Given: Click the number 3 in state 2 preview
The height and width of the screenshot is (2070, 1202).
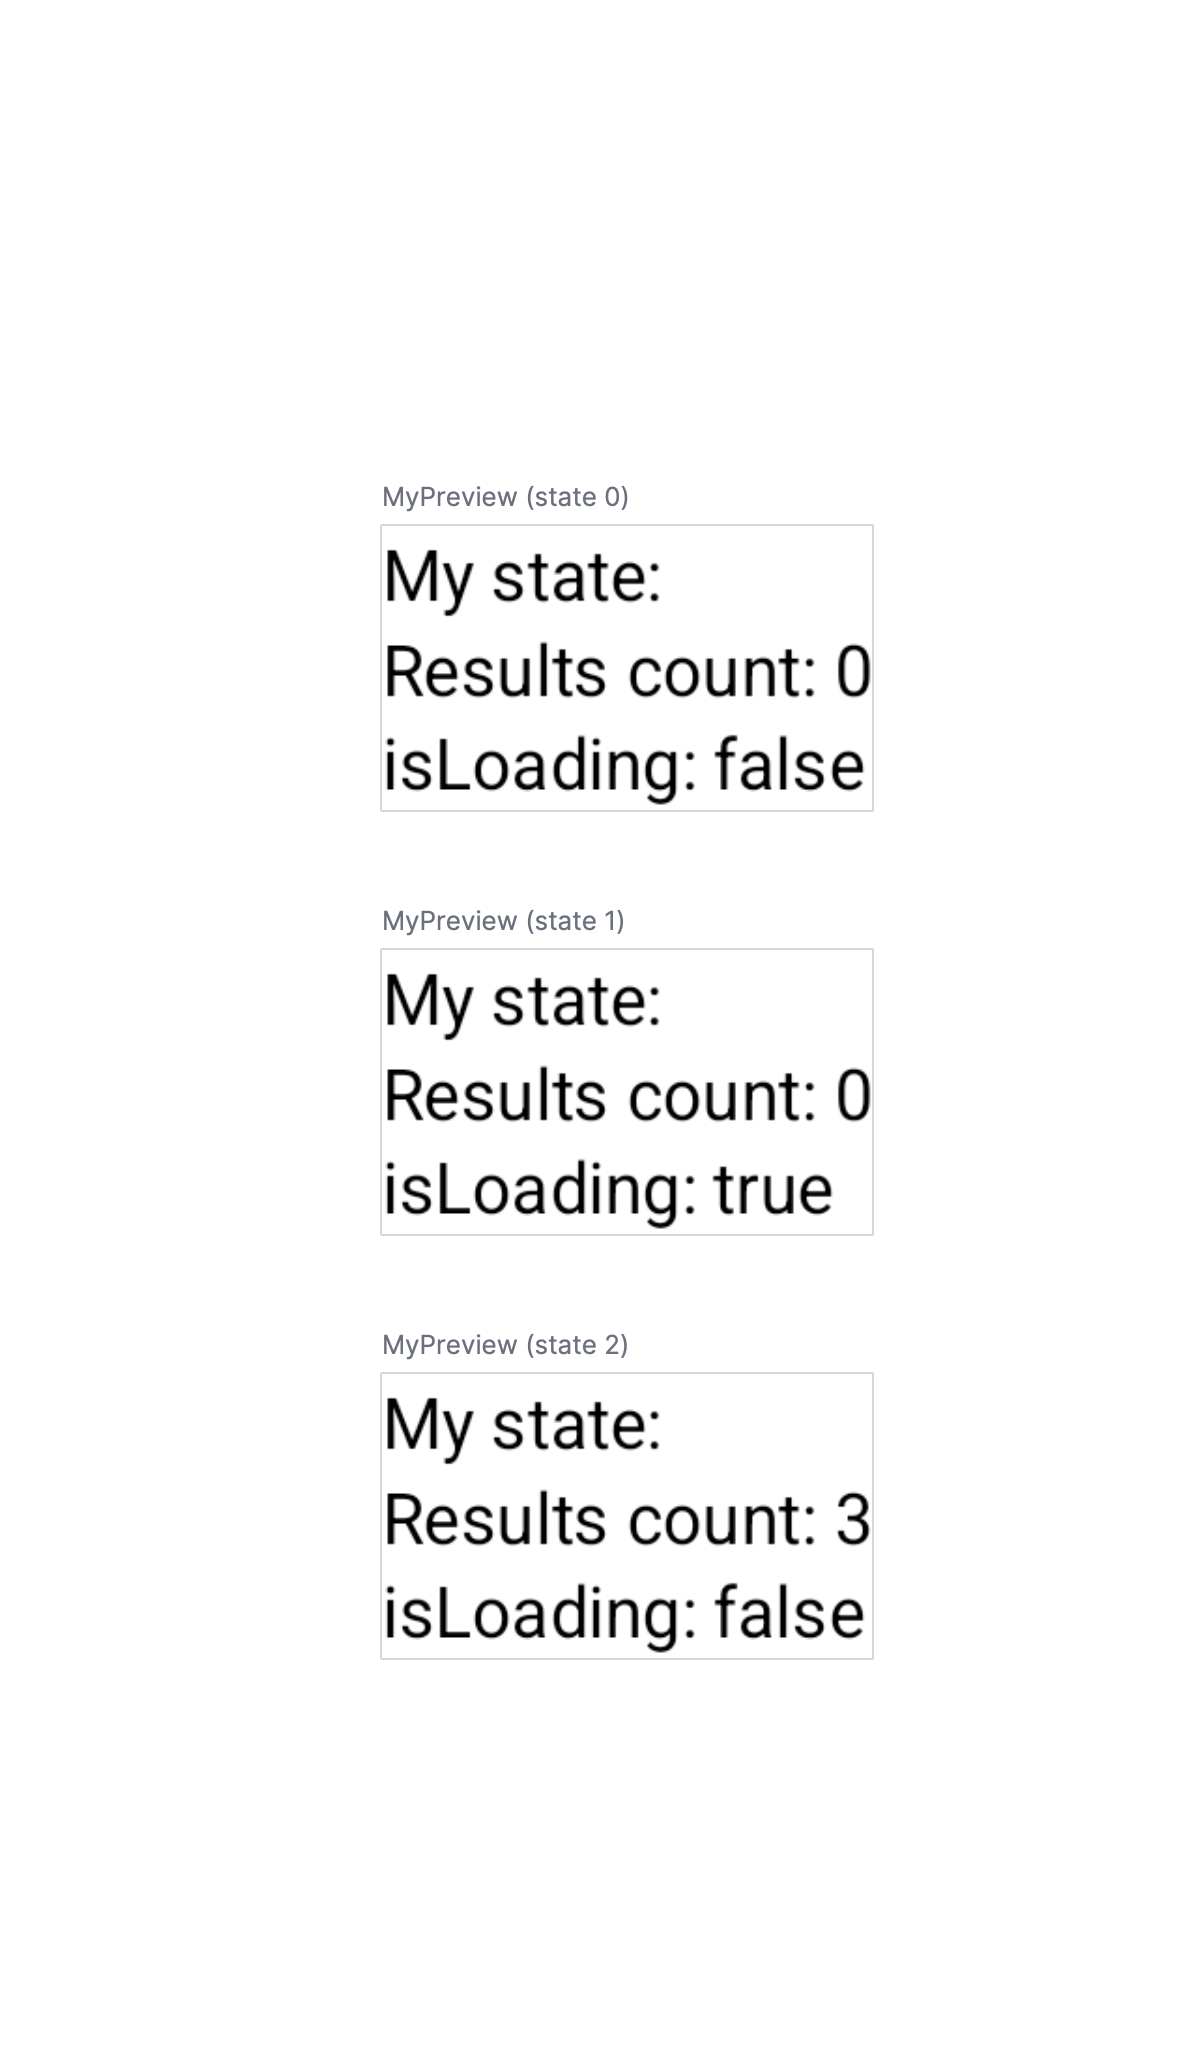Looking at the screenshot, I should click(853, 1520).
